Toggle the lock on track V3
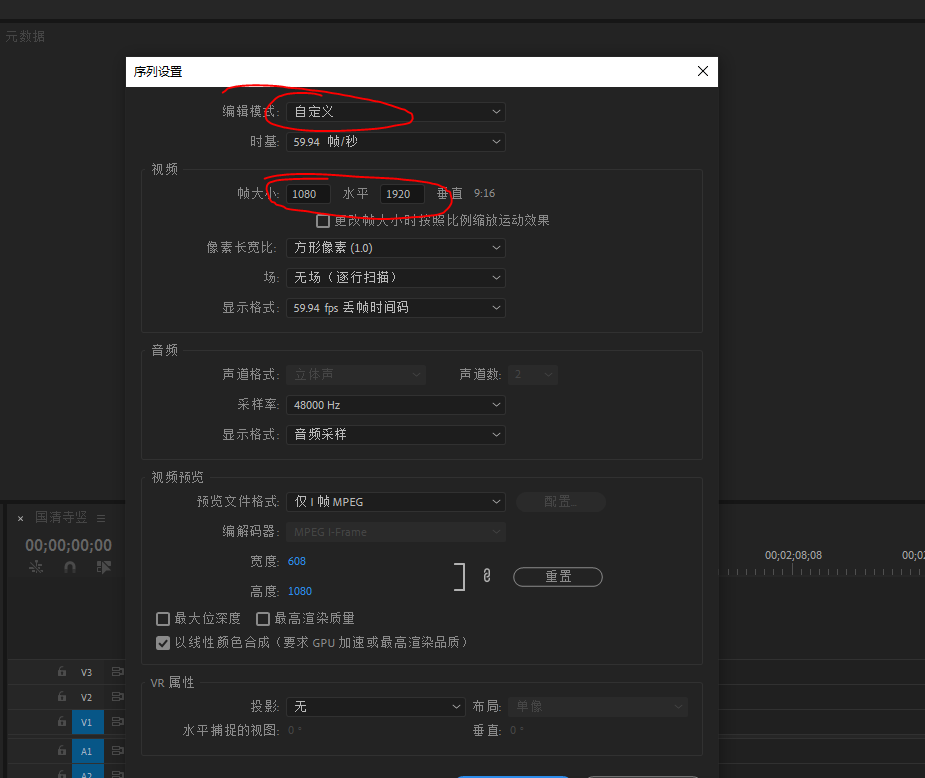This screenshot has height=778, width=925. coord(62,672)
